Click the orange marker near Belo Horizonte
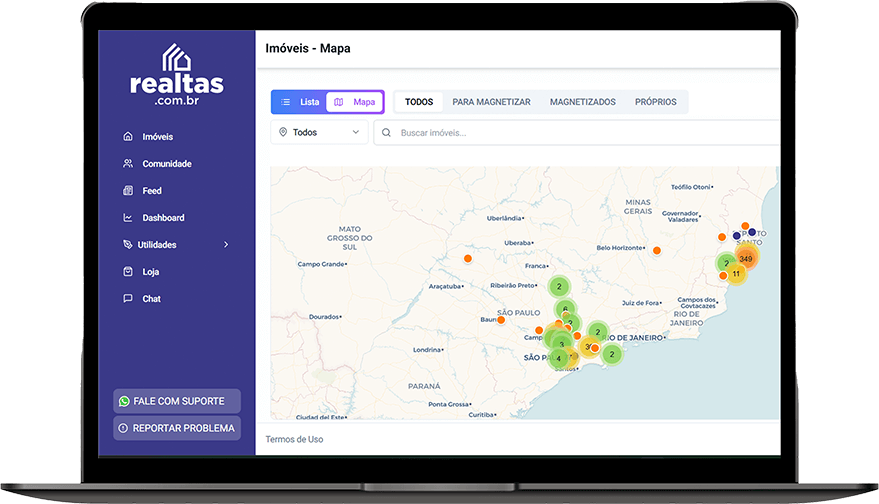 tap(656, 251)
